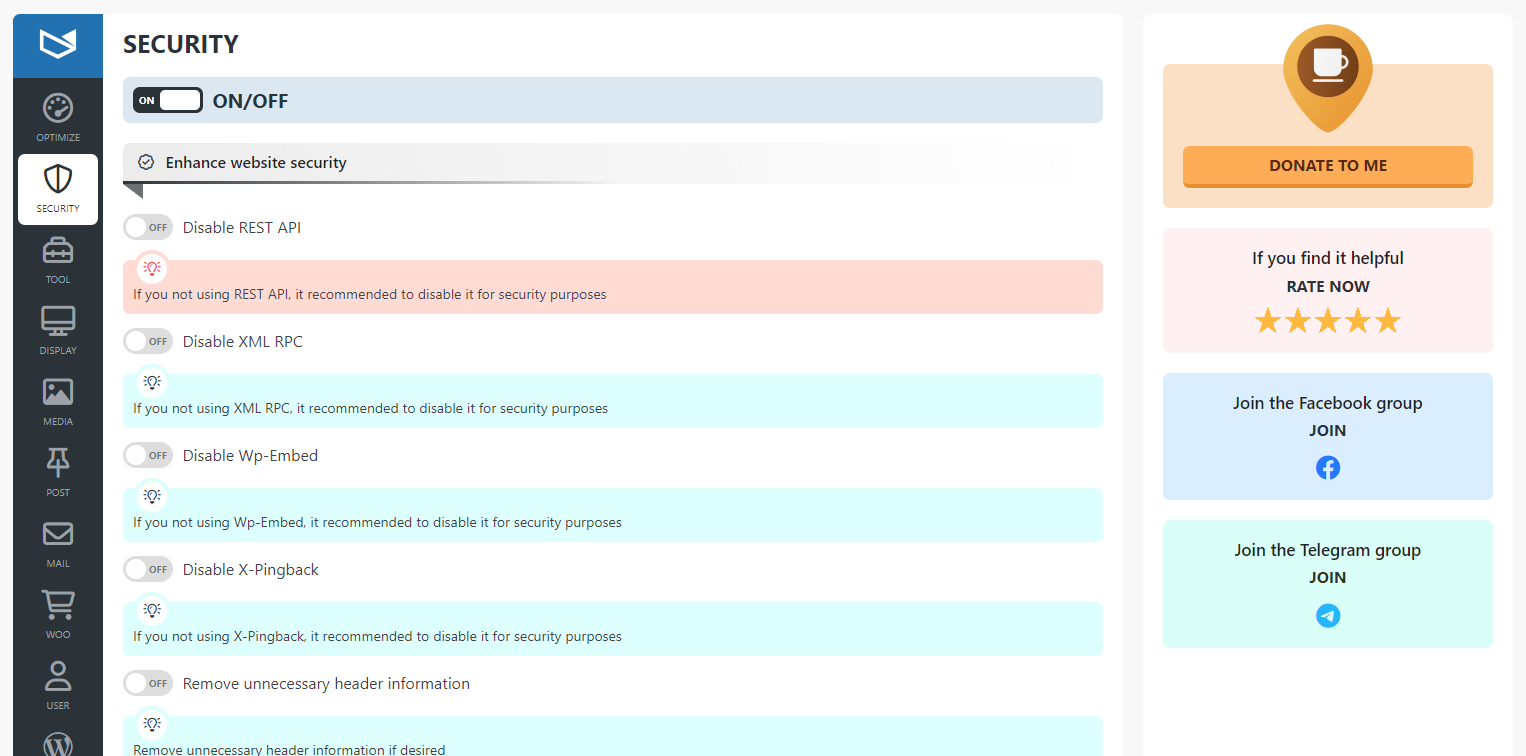
Task: Open the Optimize gauge icon in sidebar
Action: point(58,108)
